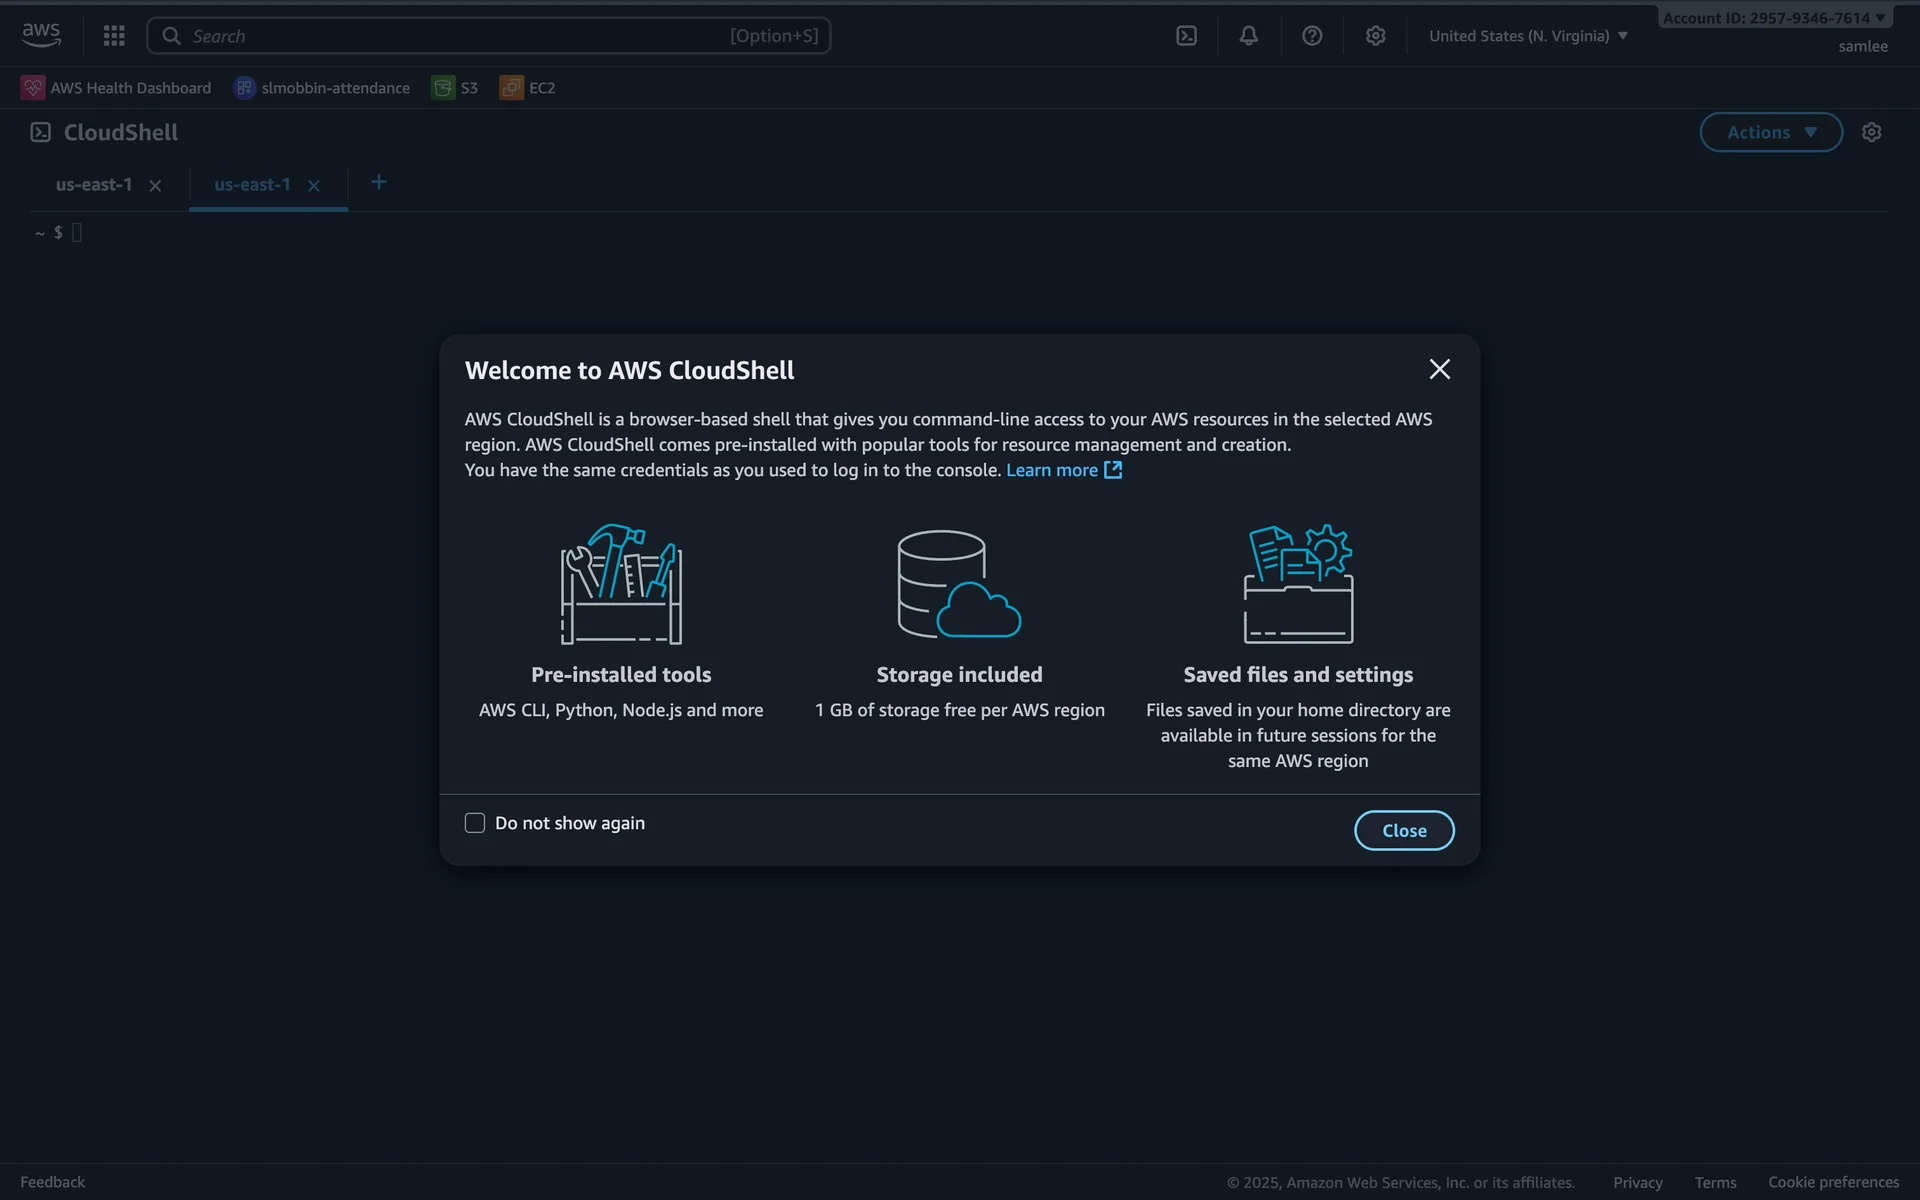Open the S3 favorite shortcut

(x=456, y=88)
